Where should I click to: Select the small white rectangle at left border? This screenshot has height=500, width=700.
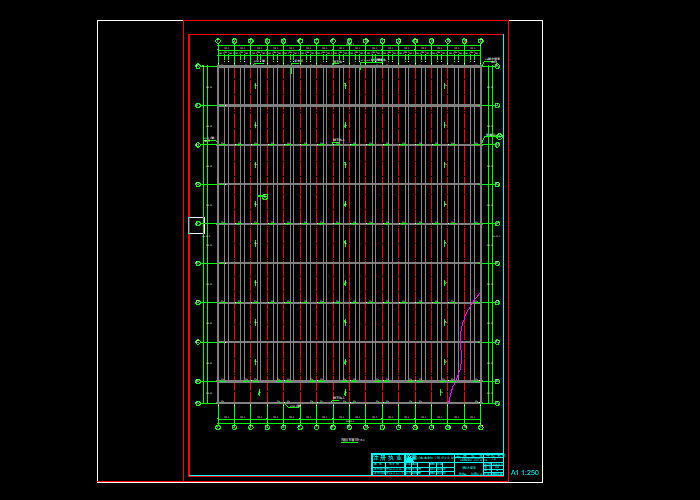[196, 225]
